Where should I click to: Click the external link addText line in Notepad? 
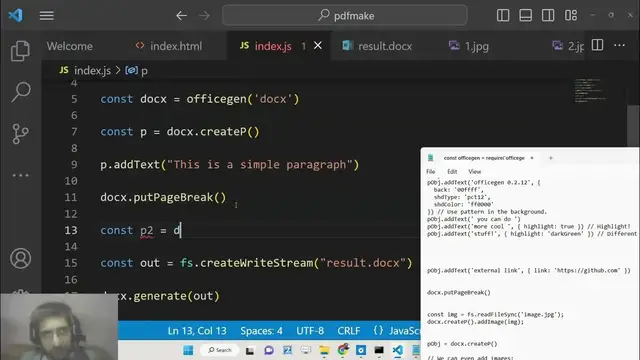click(529, 271)
